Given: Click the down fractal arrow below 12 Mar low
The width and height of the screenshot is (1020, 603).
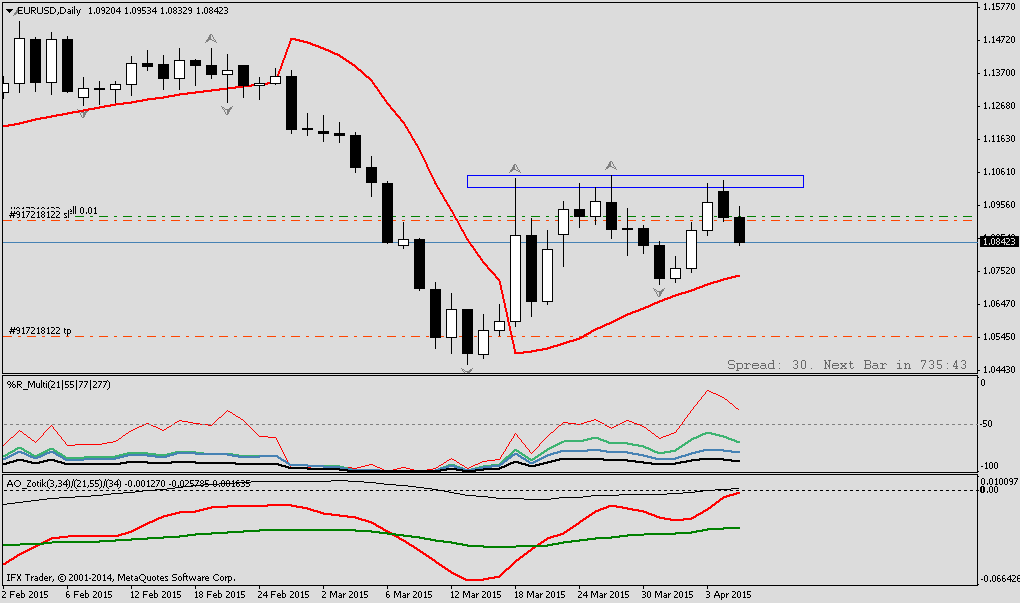Looking at the screenshot, I should (x=467, y=370).
